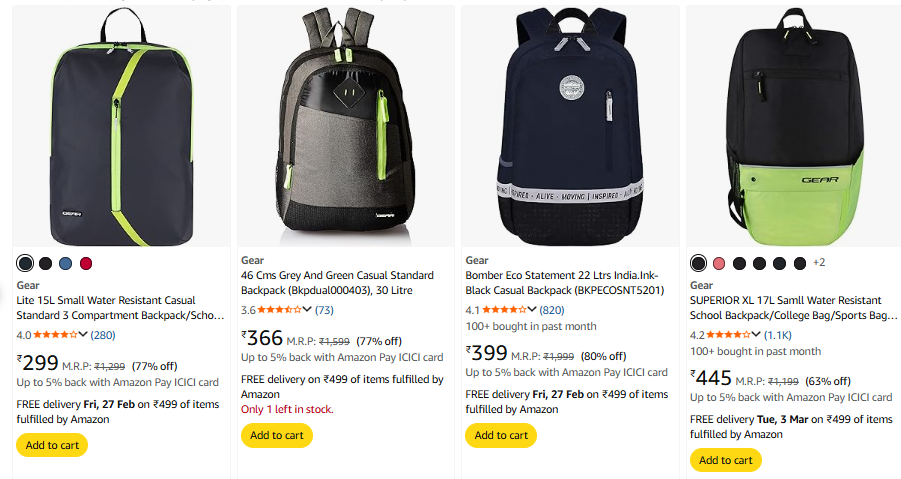Pick the pink swatch for SUPERIOR XL backpack
The height and width of the screenshot is (479, 901).
tap(719, 263)
